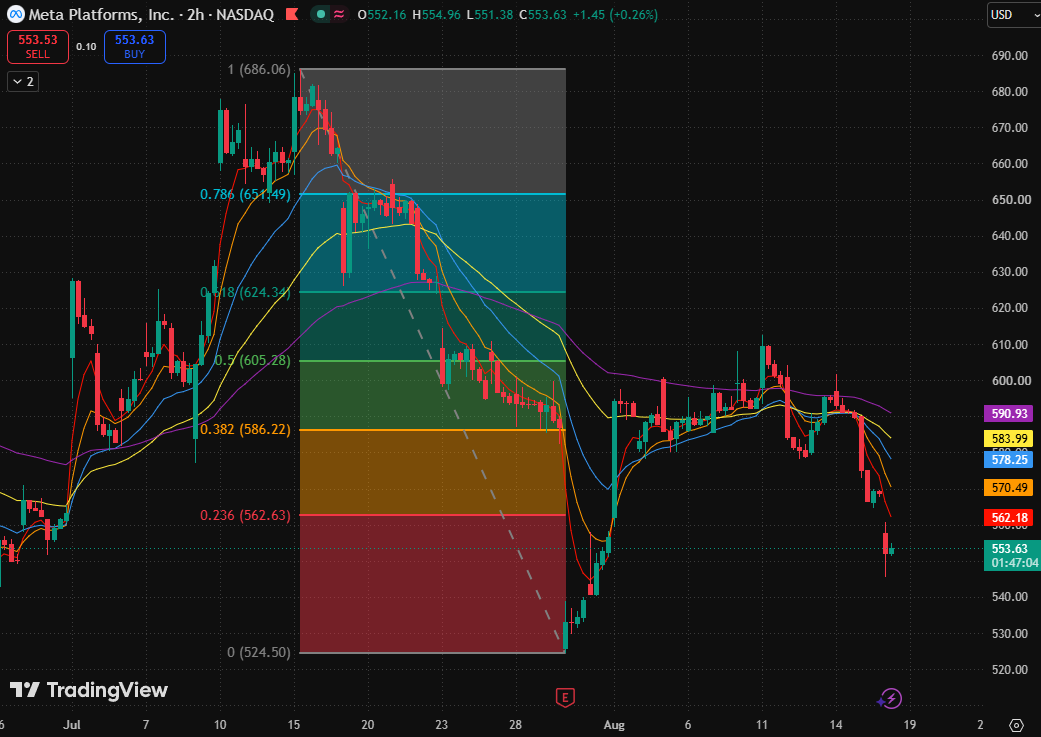The image size is (1041, 737).
Task: Open chart settings hexagon gear icon
Action: pos(1016,724)
